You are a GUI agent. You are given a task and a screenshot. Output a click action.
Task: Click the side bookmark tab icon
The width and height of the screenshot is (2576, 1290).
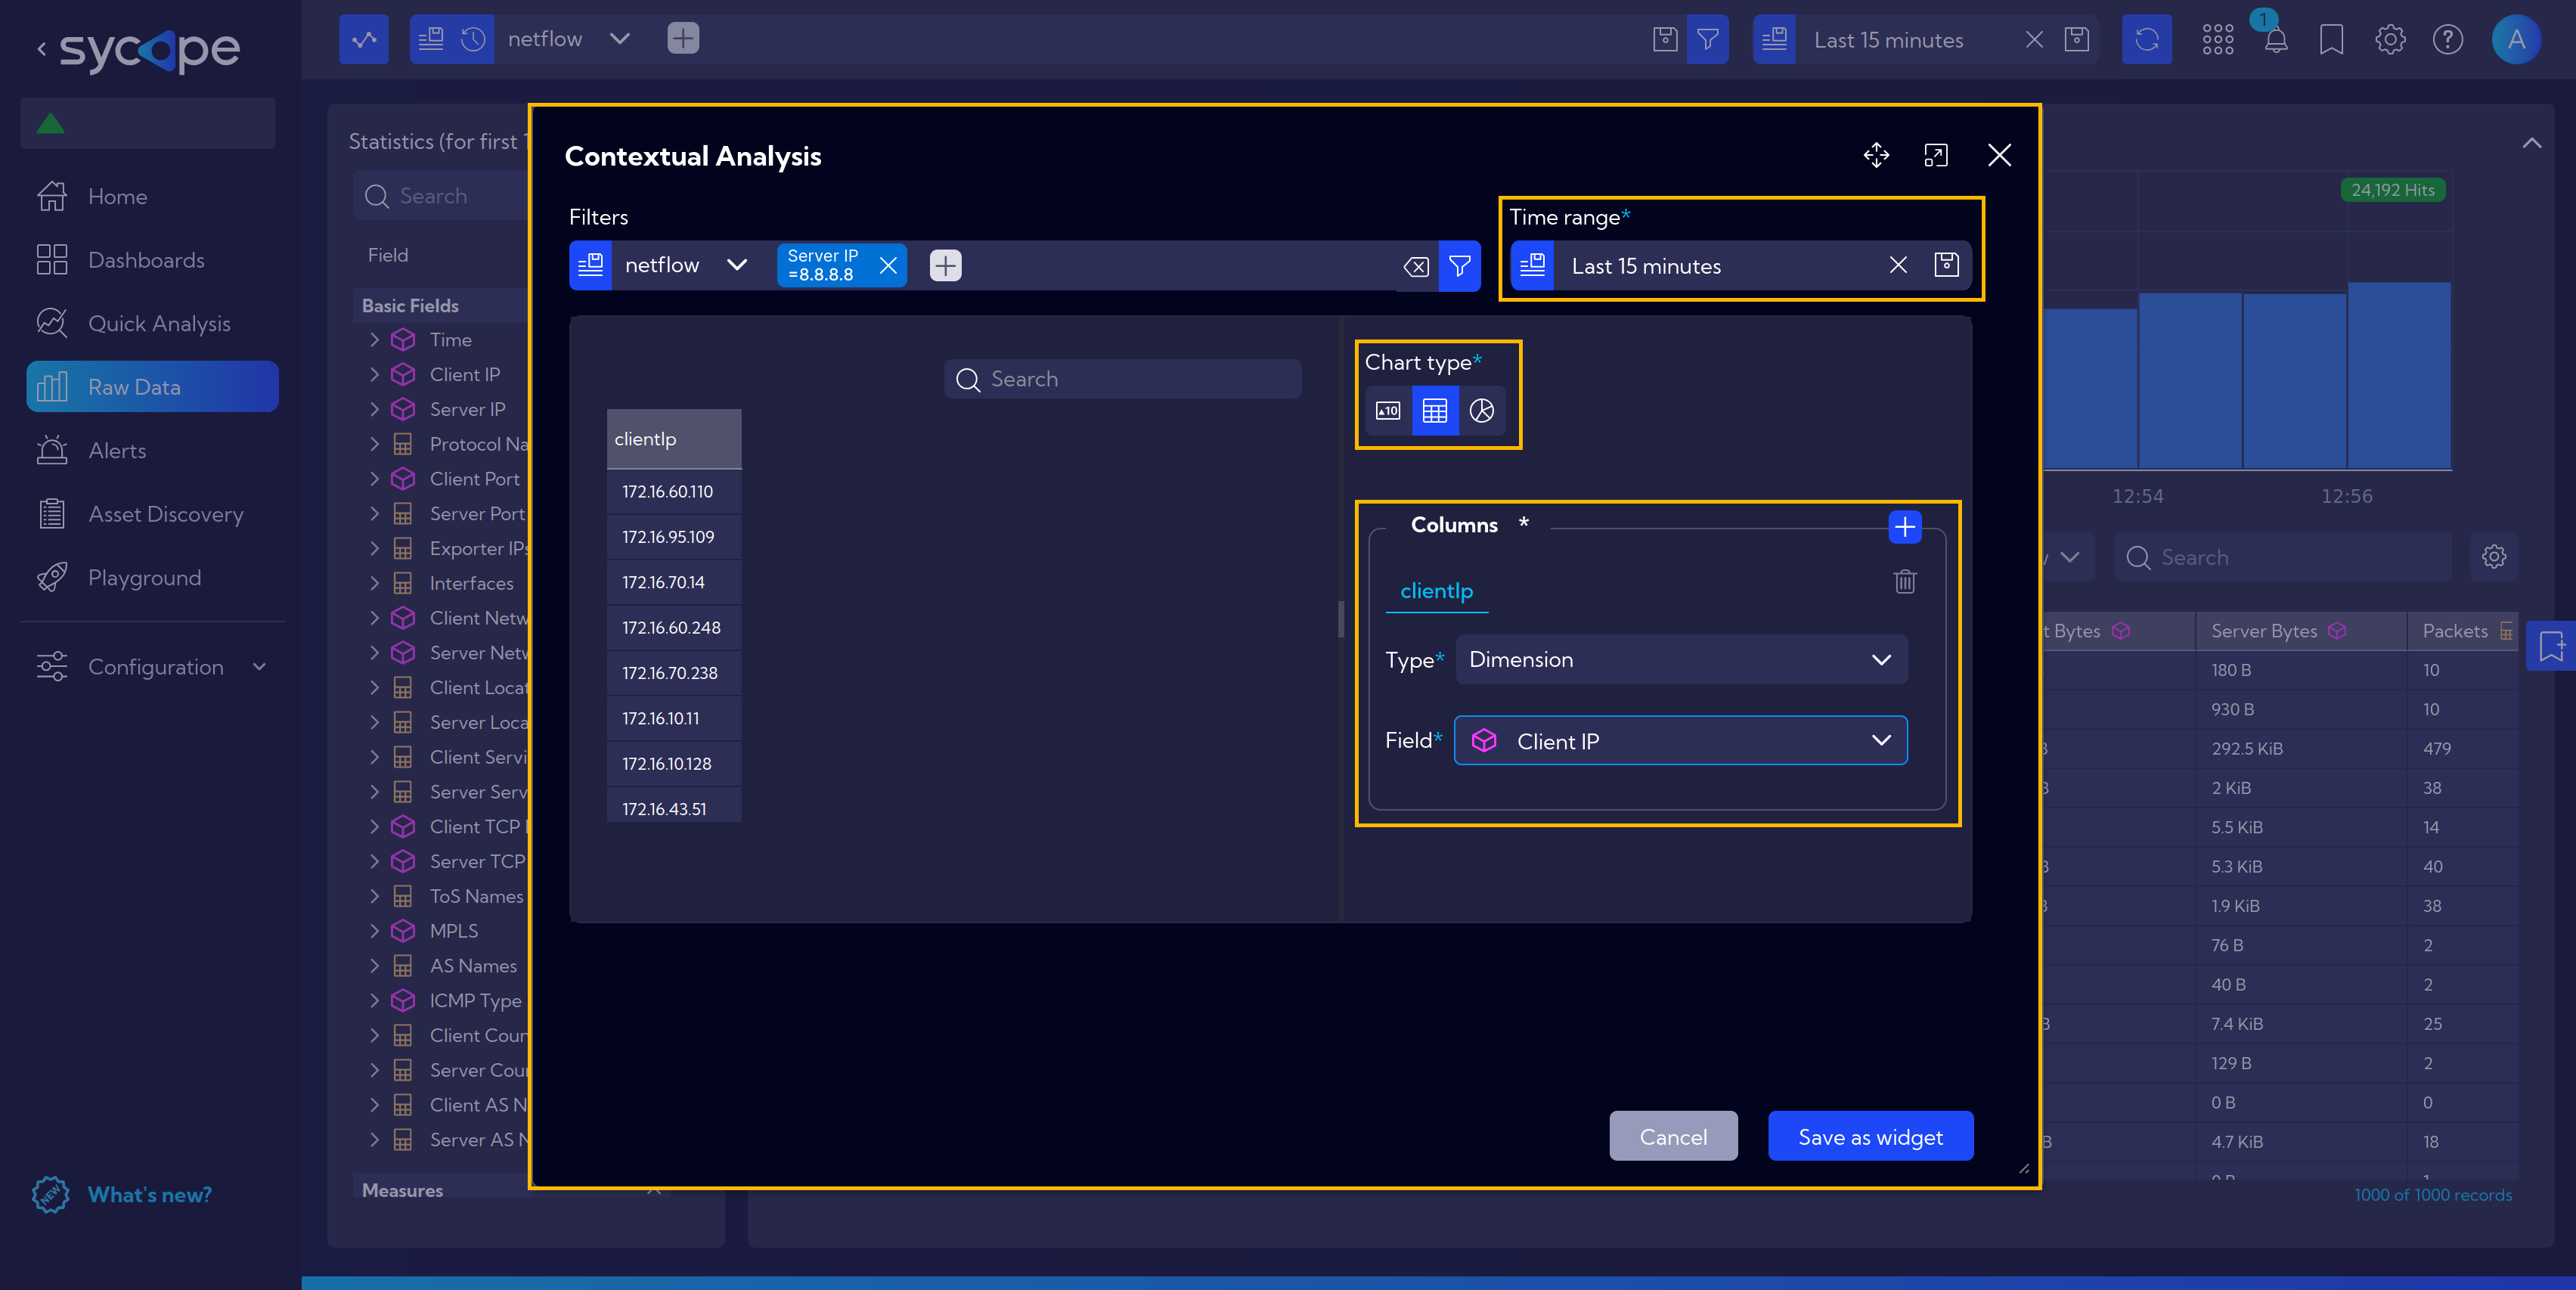(2551, 646)
